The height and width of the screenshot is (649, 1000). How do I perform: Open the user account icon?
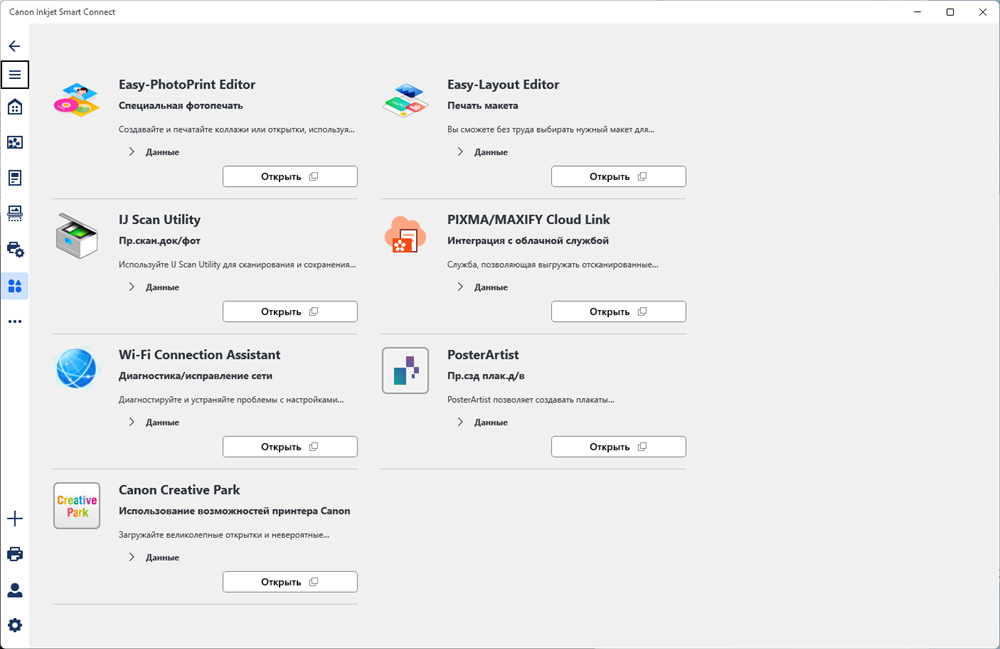click(x=15, y=590)
